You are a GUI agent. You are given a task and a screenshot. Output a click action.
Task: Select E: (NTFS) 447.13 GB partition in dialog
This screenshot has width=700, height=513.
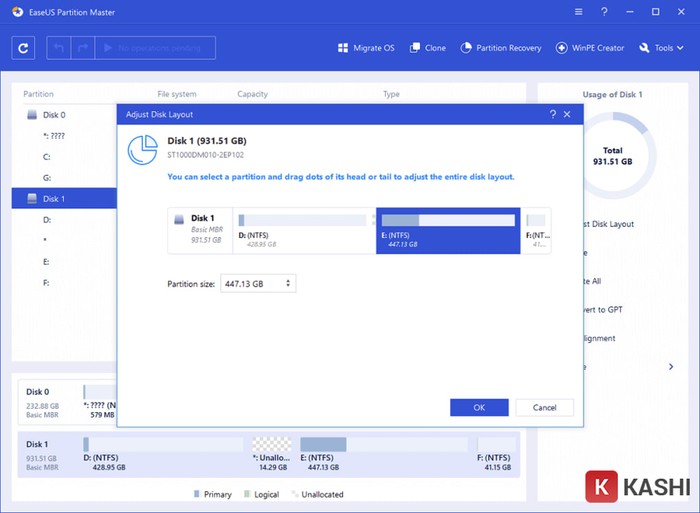pos(448,231)
